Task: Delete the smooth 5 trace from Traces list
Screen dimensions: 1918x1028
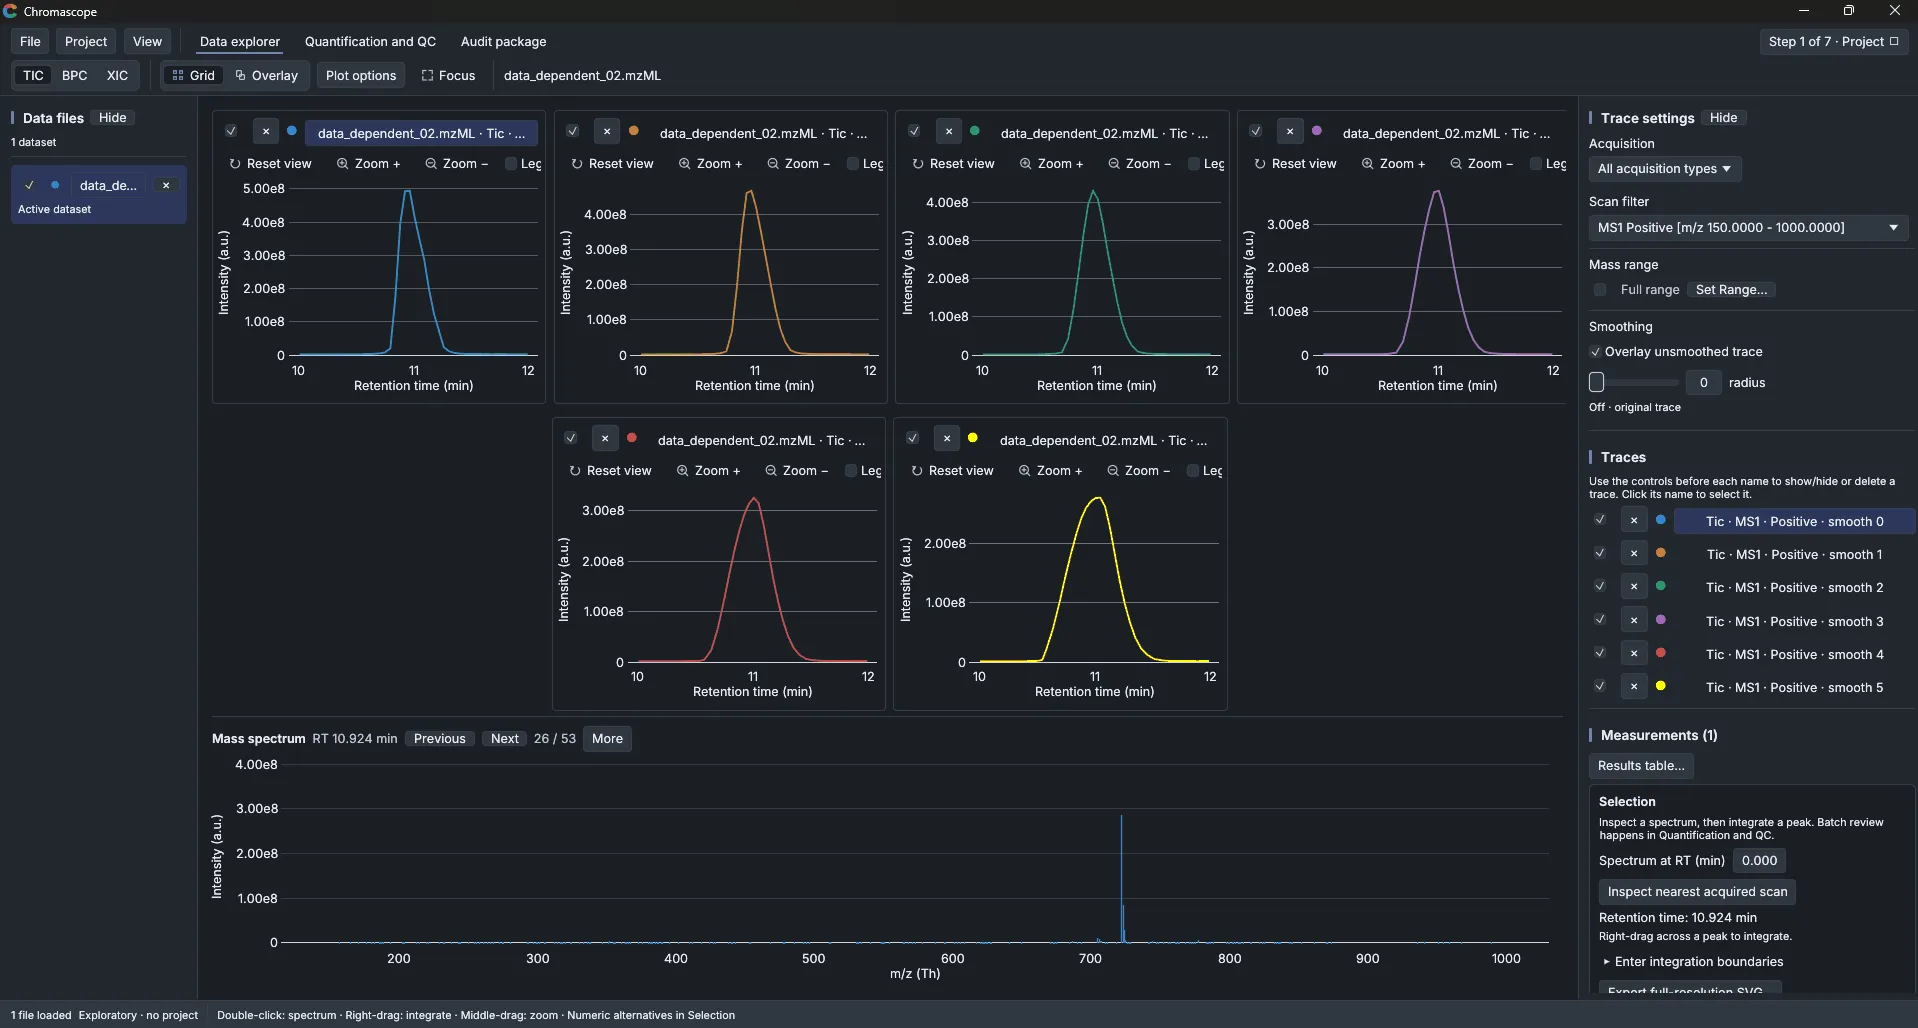Action: 1633,687
